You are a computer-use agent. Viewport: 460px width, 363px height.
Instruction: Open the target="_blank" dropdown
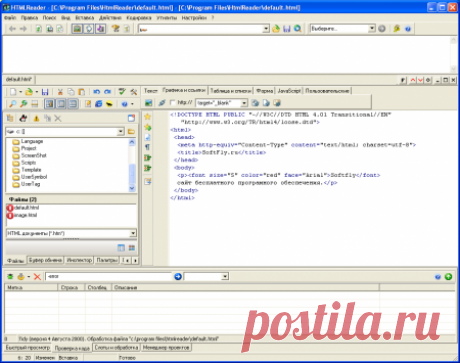pyautogui.click(x=244, y=103)
